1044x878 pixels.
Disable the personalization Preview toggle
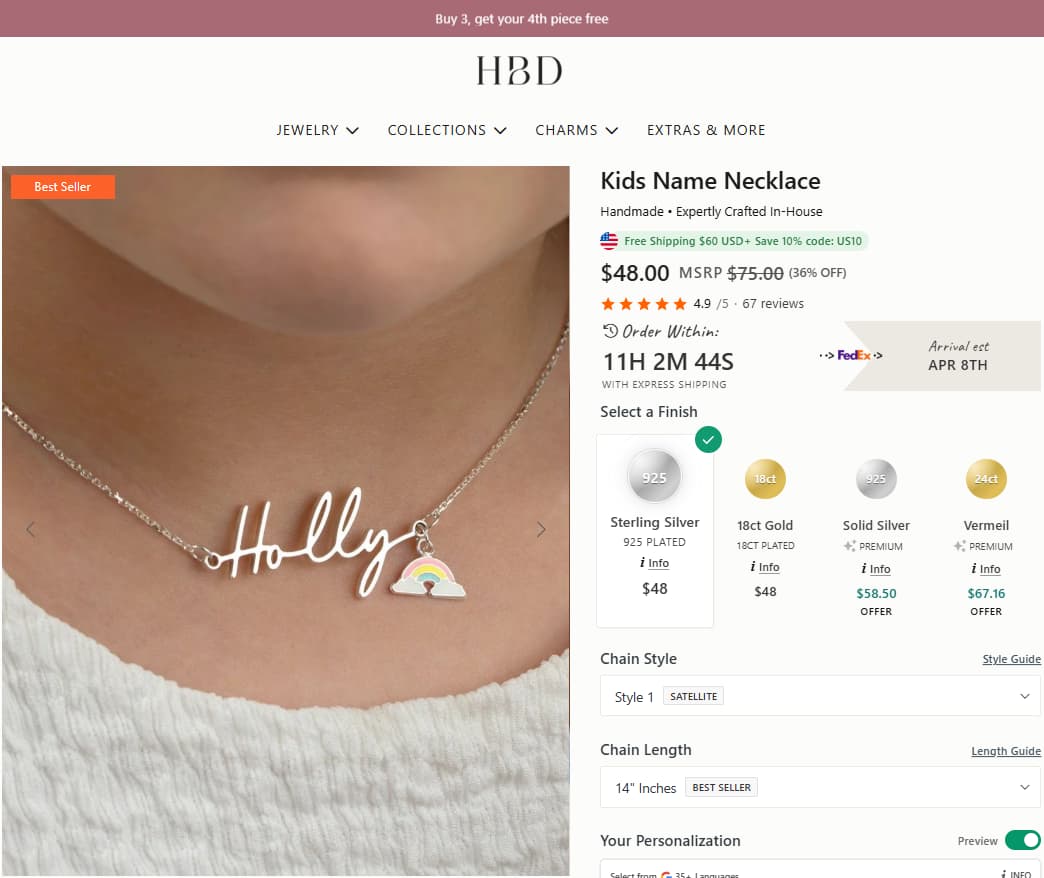(1021, 840)
